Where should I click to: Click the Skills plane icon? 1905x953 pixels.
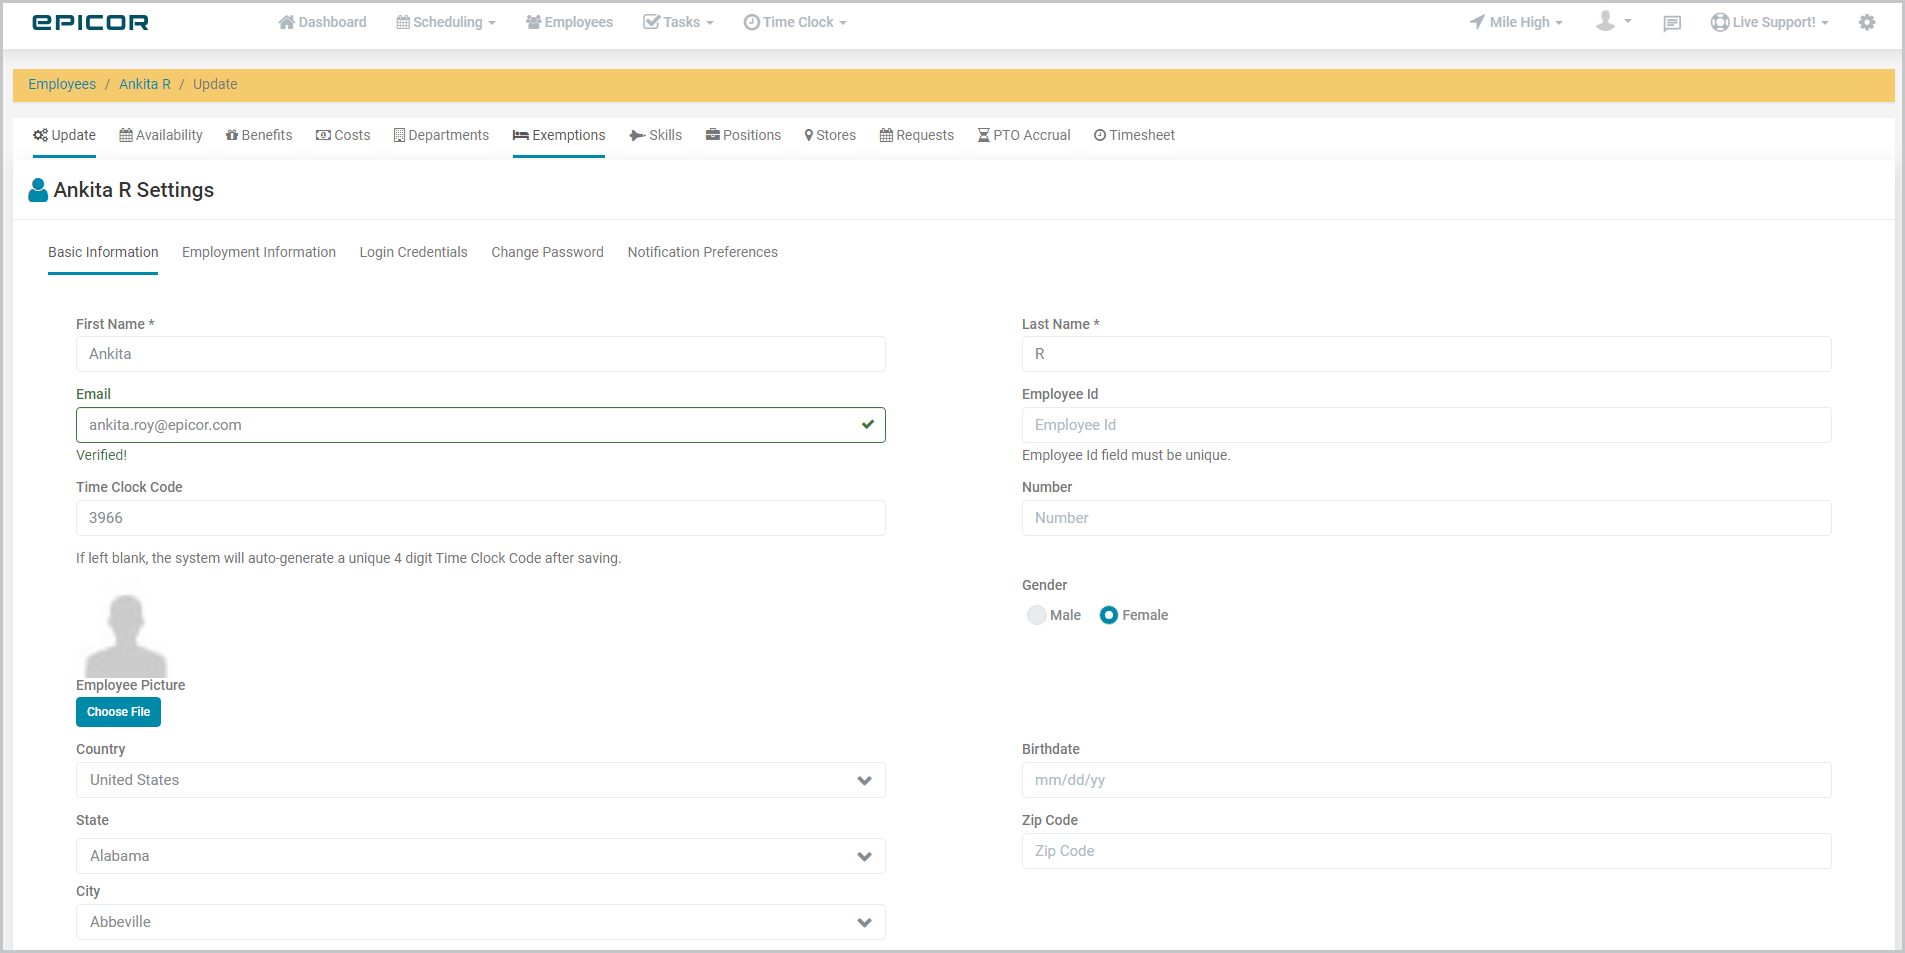pos(637,135)
